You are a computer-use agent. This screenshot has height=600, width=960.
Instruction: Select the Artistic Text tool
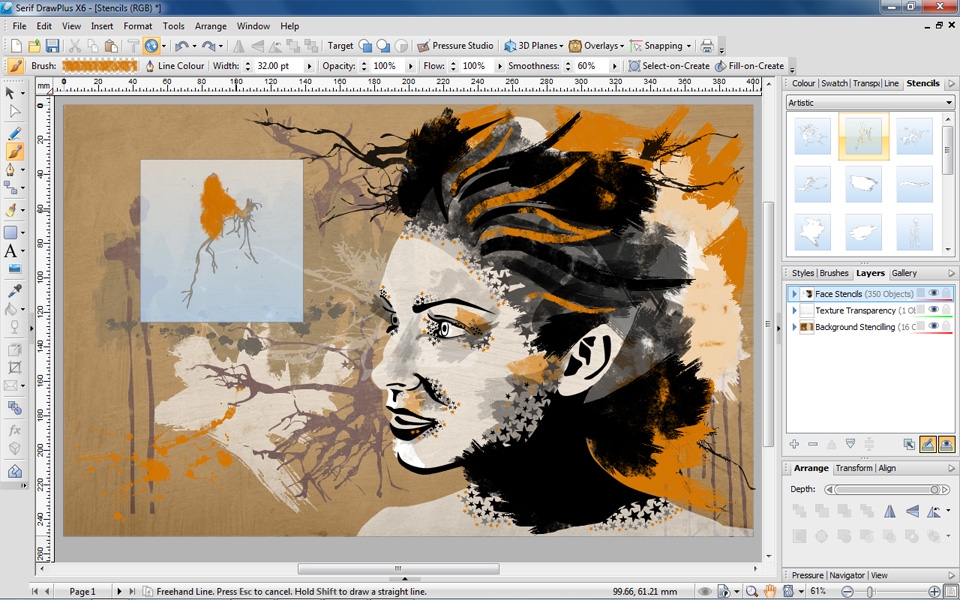click(11, 250)
